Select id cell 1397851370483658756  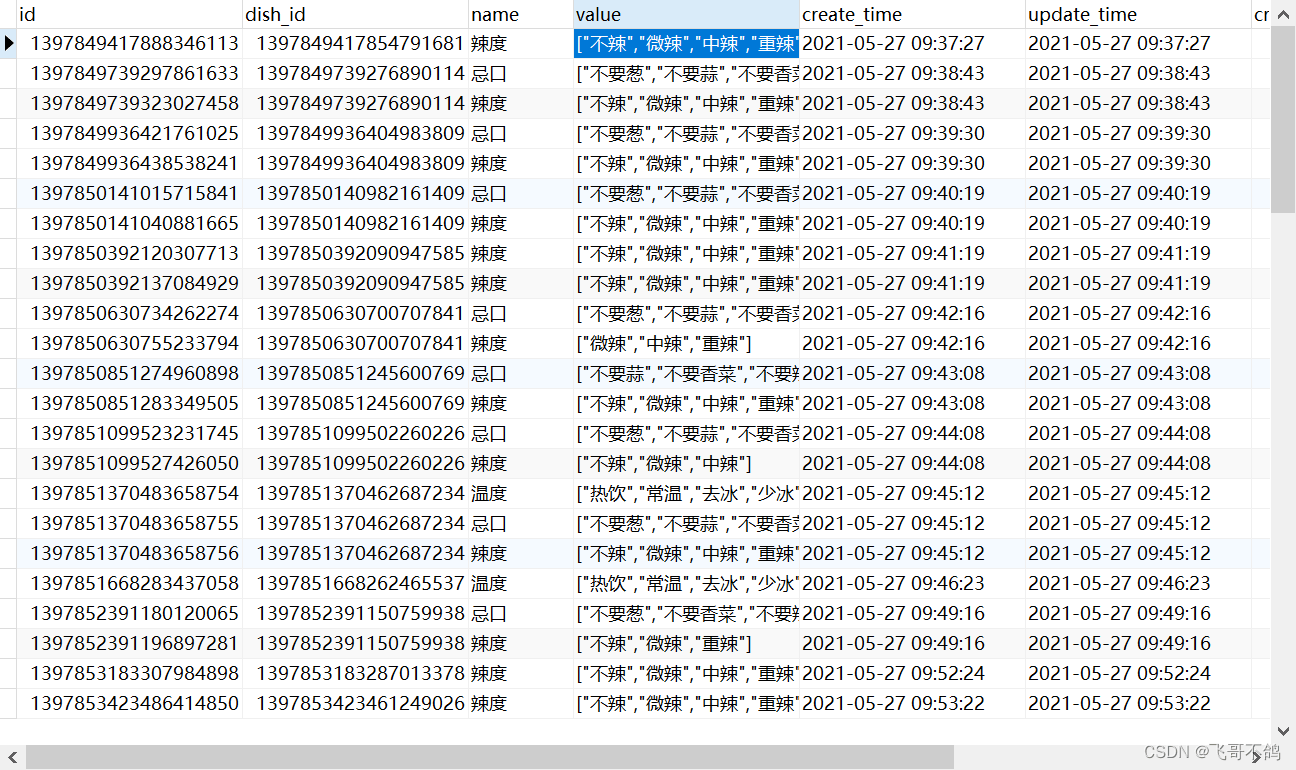130,553
